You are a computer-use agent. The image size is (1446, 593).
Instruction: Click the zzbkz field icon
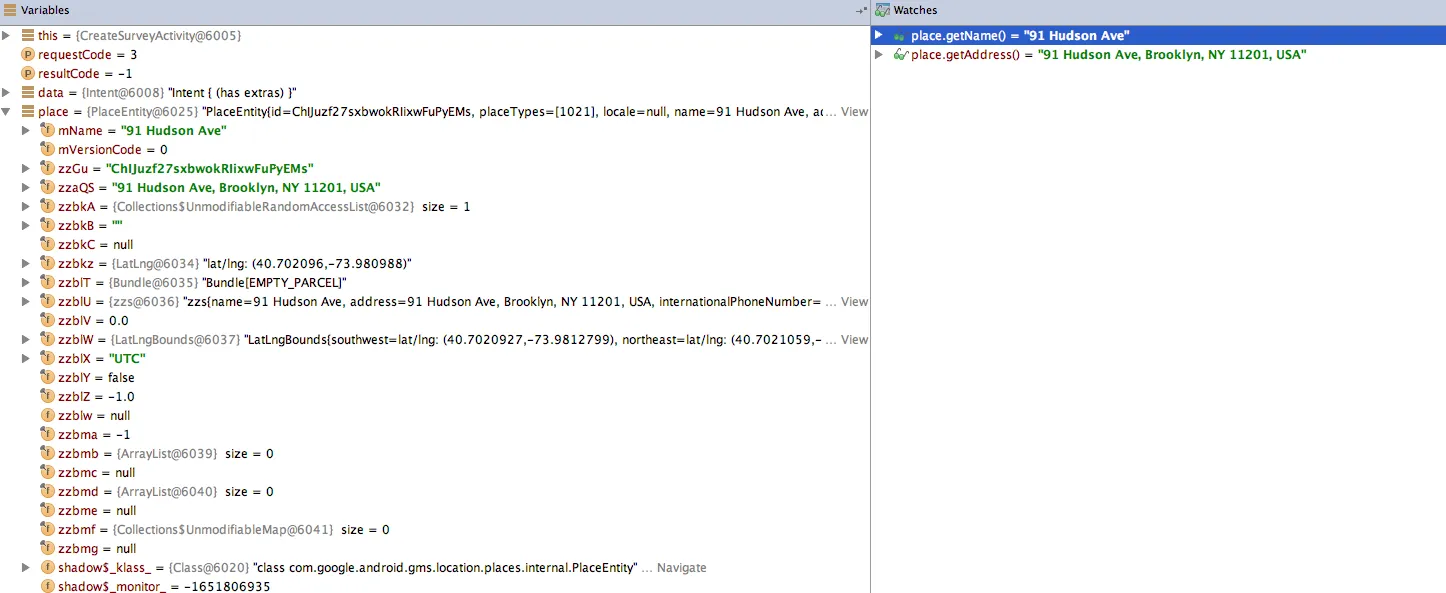click(x=47, y=263)
